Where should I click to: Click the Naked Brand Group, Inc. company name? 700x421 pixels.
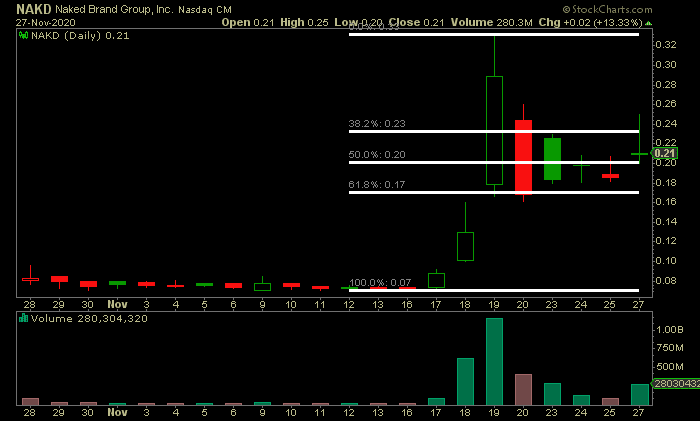click(114, 9)
